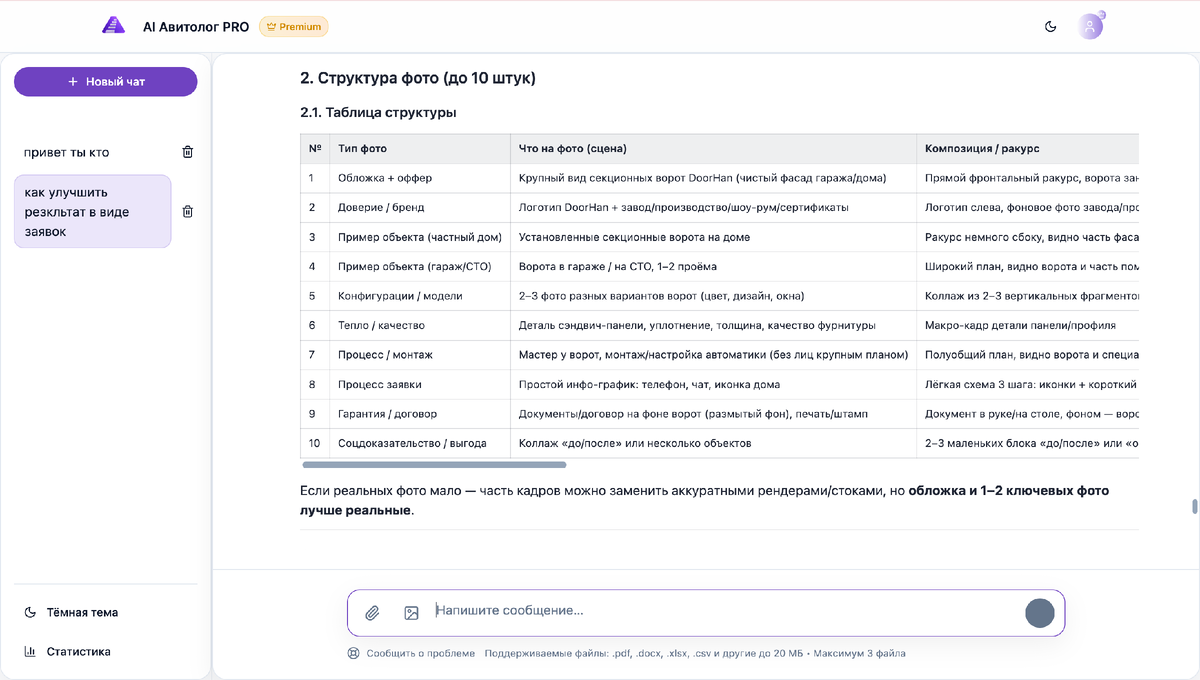Click the report-problem lifebuoy icon
The image size is (1200, 680).
[353, 653]
